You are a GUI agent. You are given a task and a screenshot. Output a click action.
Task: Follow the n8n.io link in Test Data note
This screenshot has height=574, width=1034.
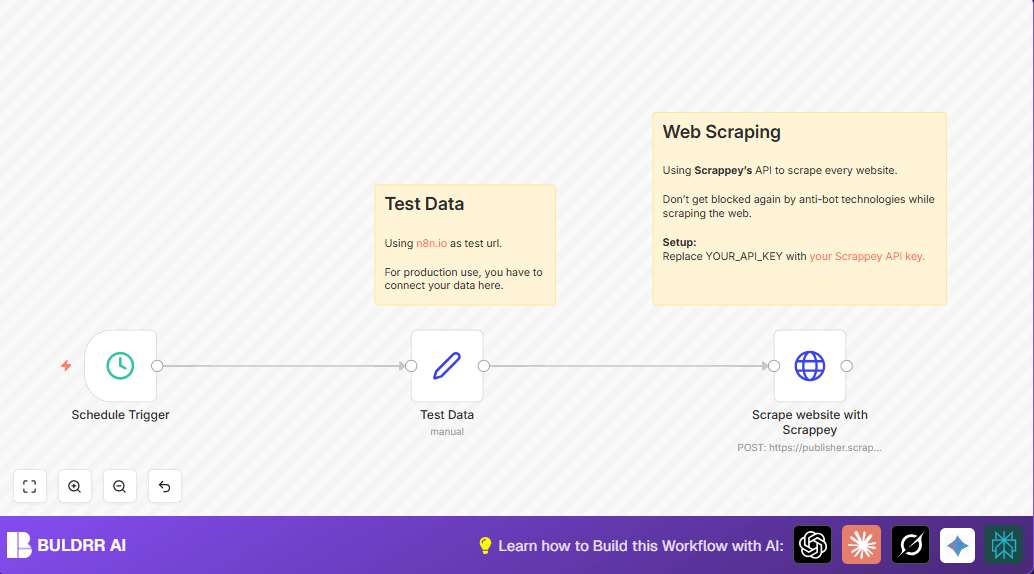coord(431,243)
